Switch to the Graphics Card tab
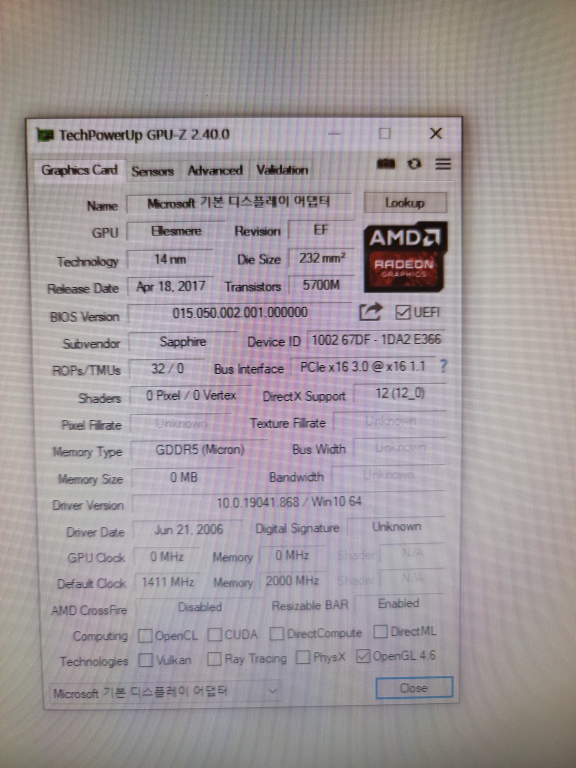Screen dimensions: 576x768 click(x=79, y=170)
